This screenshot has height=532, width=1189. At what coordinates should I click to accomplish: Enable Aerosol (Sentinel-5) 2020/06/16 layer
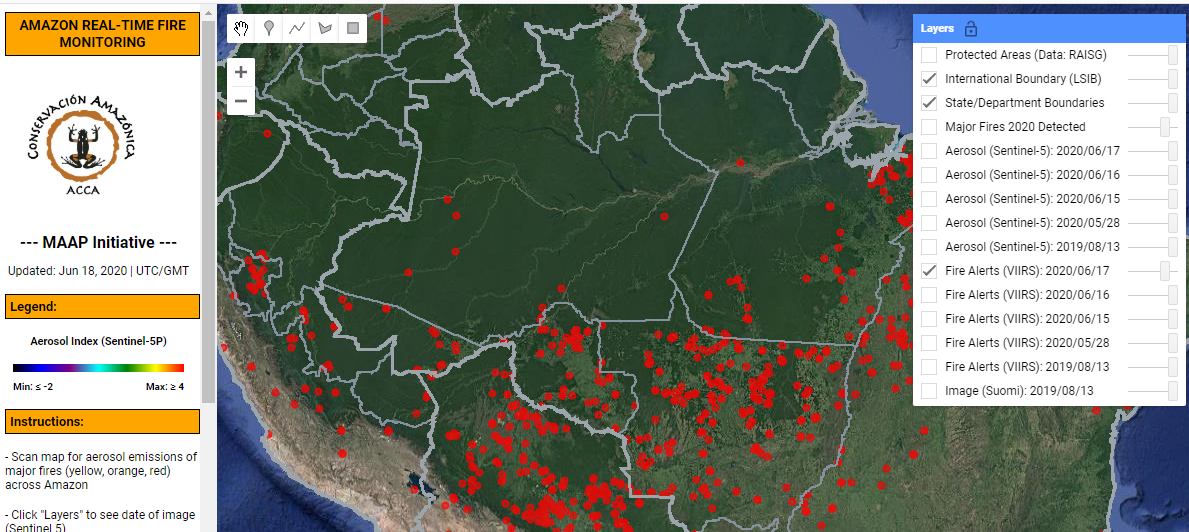929,175
